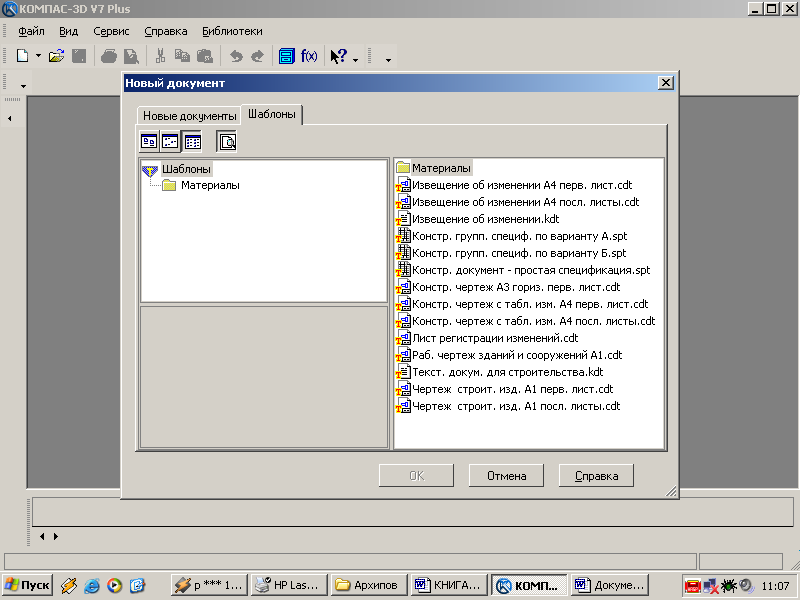This screenshot has height=600, width=800.
Task: Click the Отмена button
Action: [506, 476]
